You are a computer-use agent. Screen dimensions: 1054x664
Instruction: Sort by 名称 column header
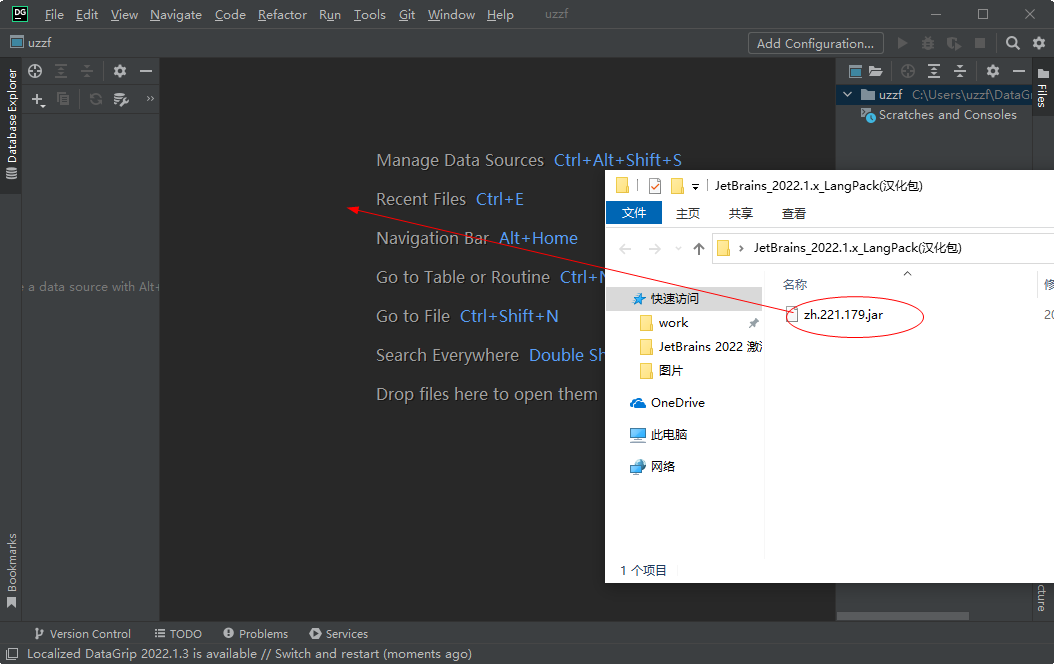795,285
